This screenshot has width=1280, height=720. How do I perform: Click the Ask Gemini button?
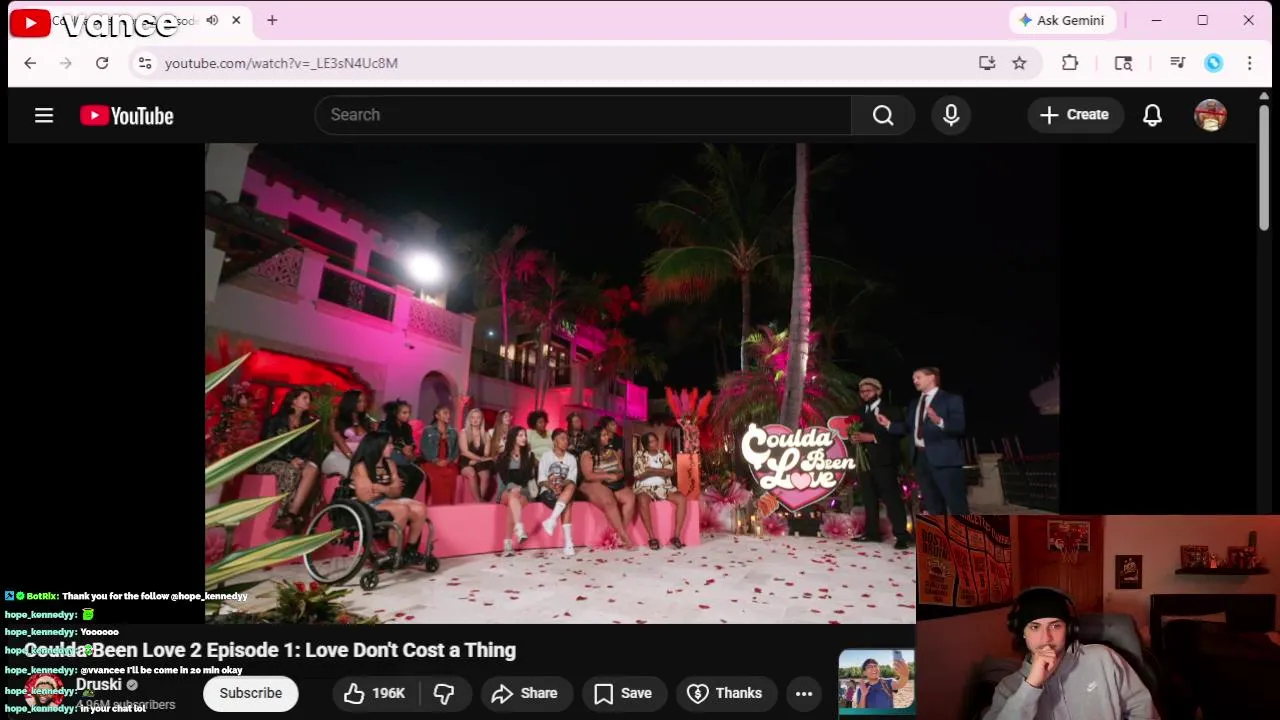(x=1061, y=20)
